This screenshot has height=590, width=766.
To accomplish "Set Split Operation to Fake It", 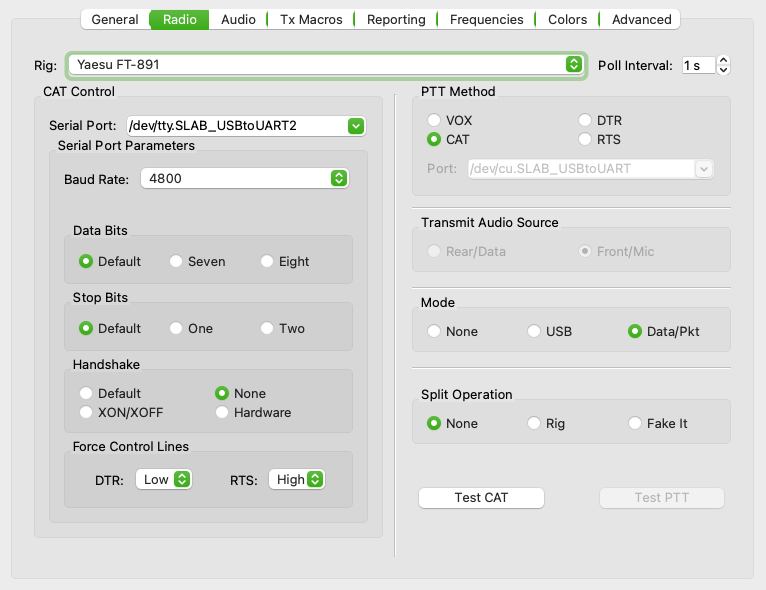I will point(658,423).
